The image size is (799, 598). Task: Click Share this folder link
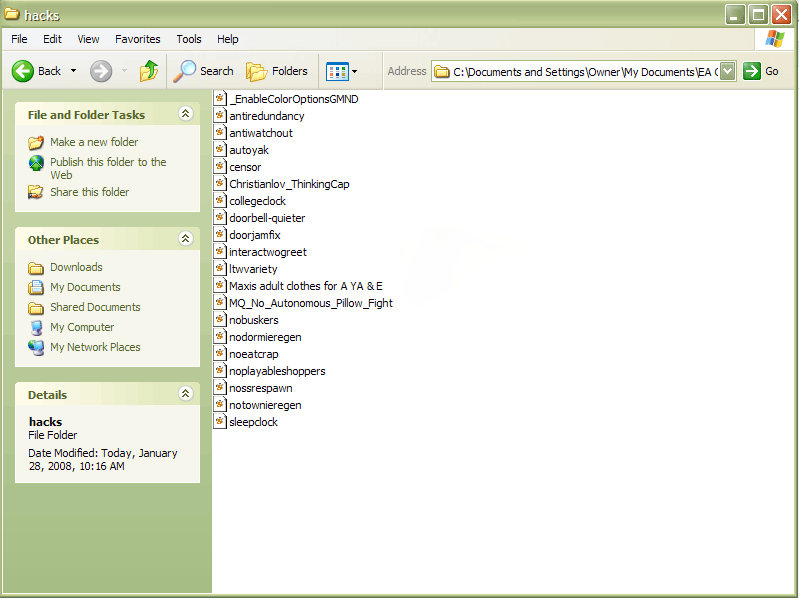89,192
